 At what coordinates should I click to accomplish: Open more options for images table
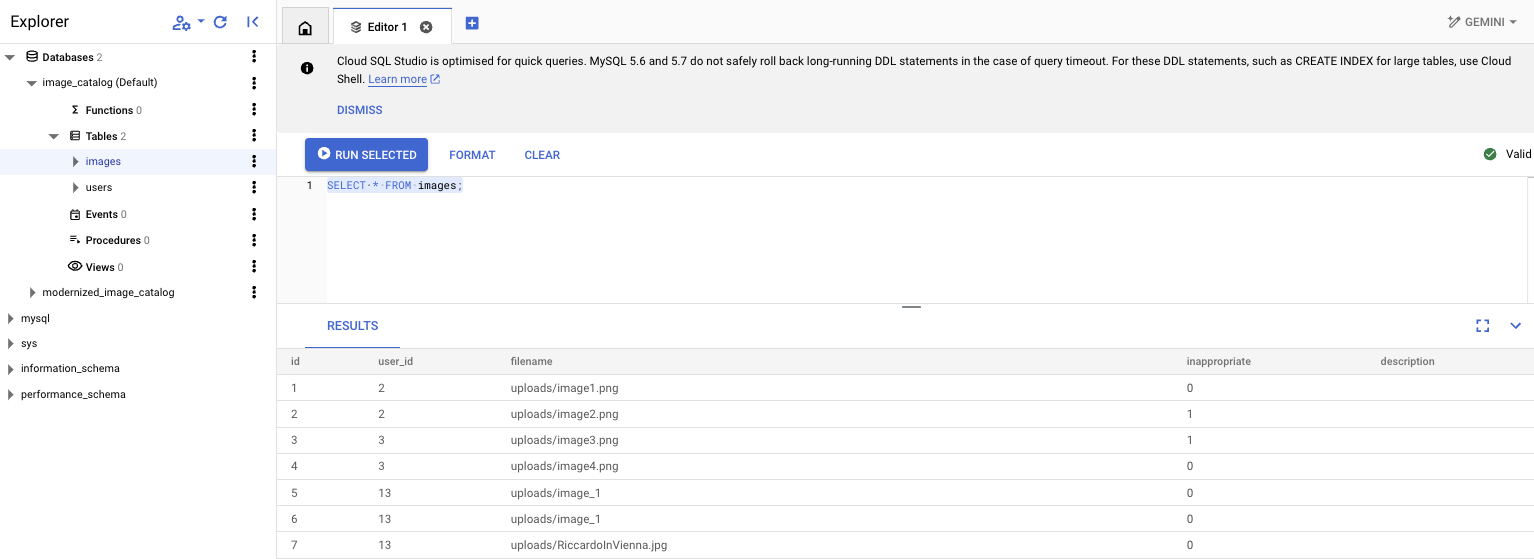pos(254,161)
